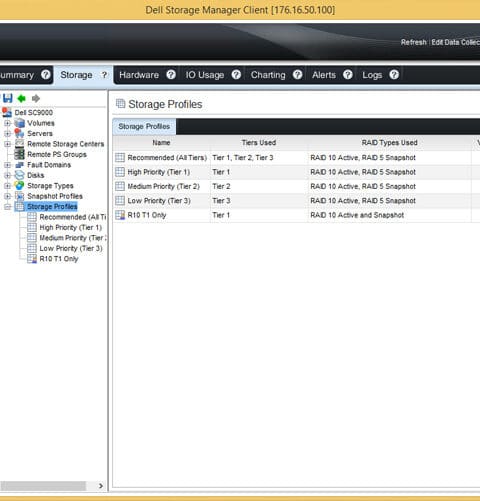
Task: Click the Fault Domains icon
Action: pos(19,165)
